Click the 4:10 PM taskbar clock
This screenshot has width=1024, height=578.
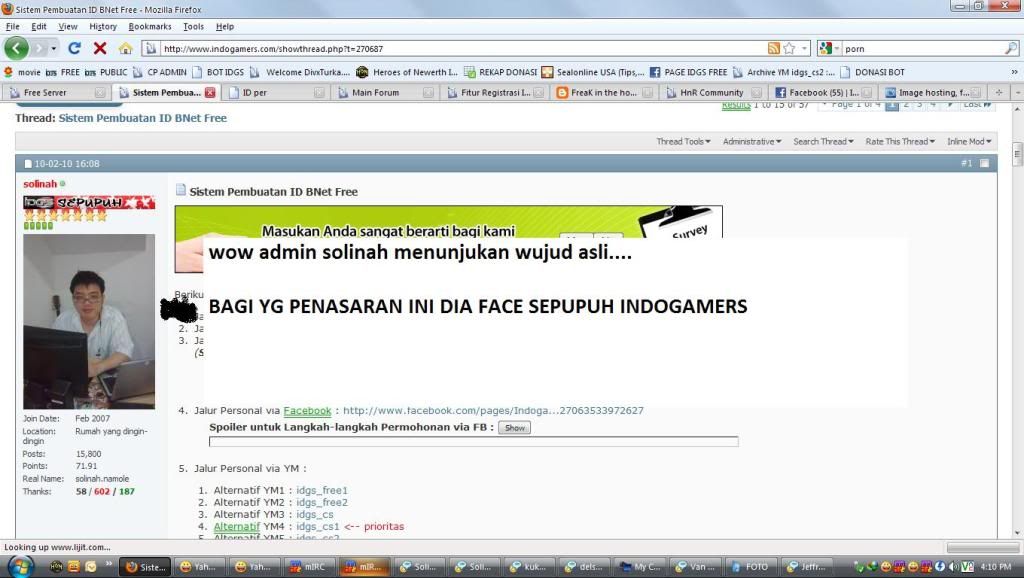[996, 567]
